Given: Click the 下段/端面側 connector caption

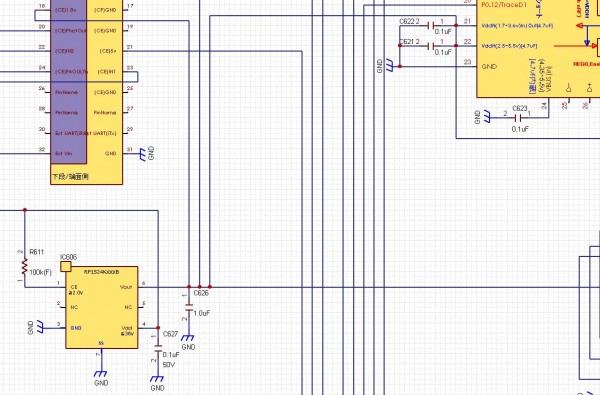Looking at the screenshot, I should pos(70,177).
